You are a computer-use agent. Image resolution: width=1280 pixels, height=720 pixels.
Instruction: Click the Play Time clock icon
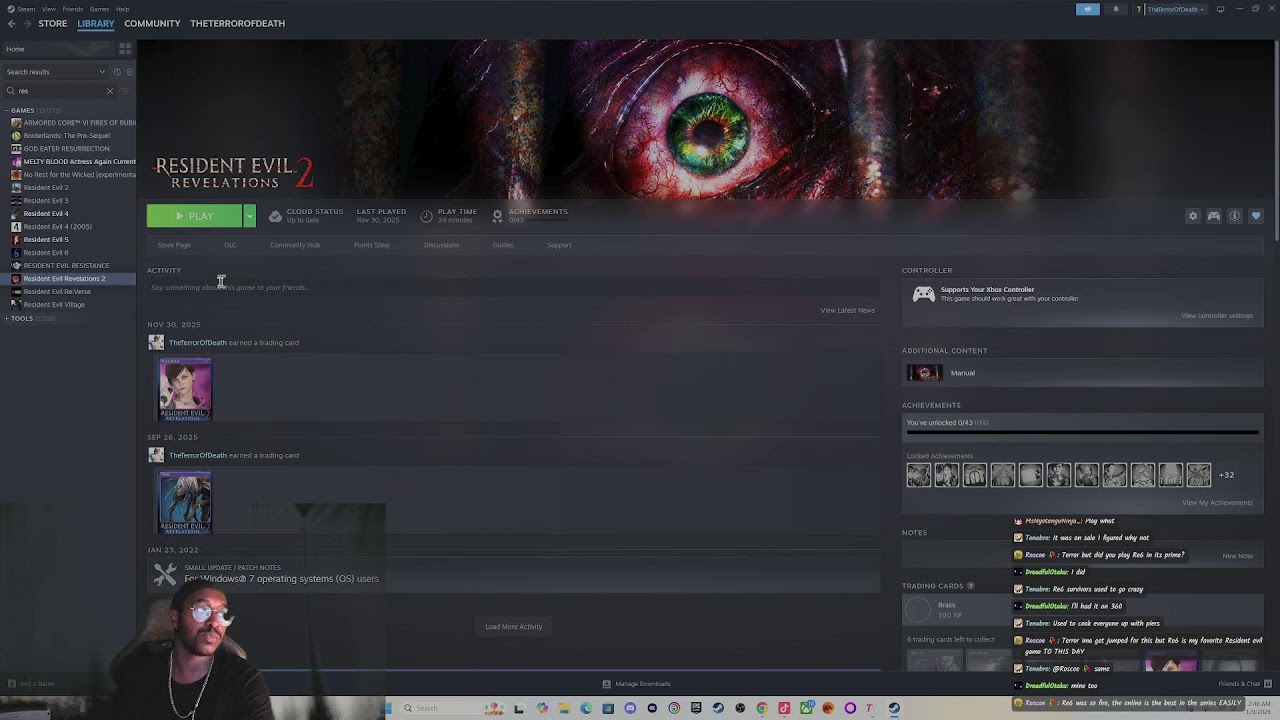tap(427, 216)
